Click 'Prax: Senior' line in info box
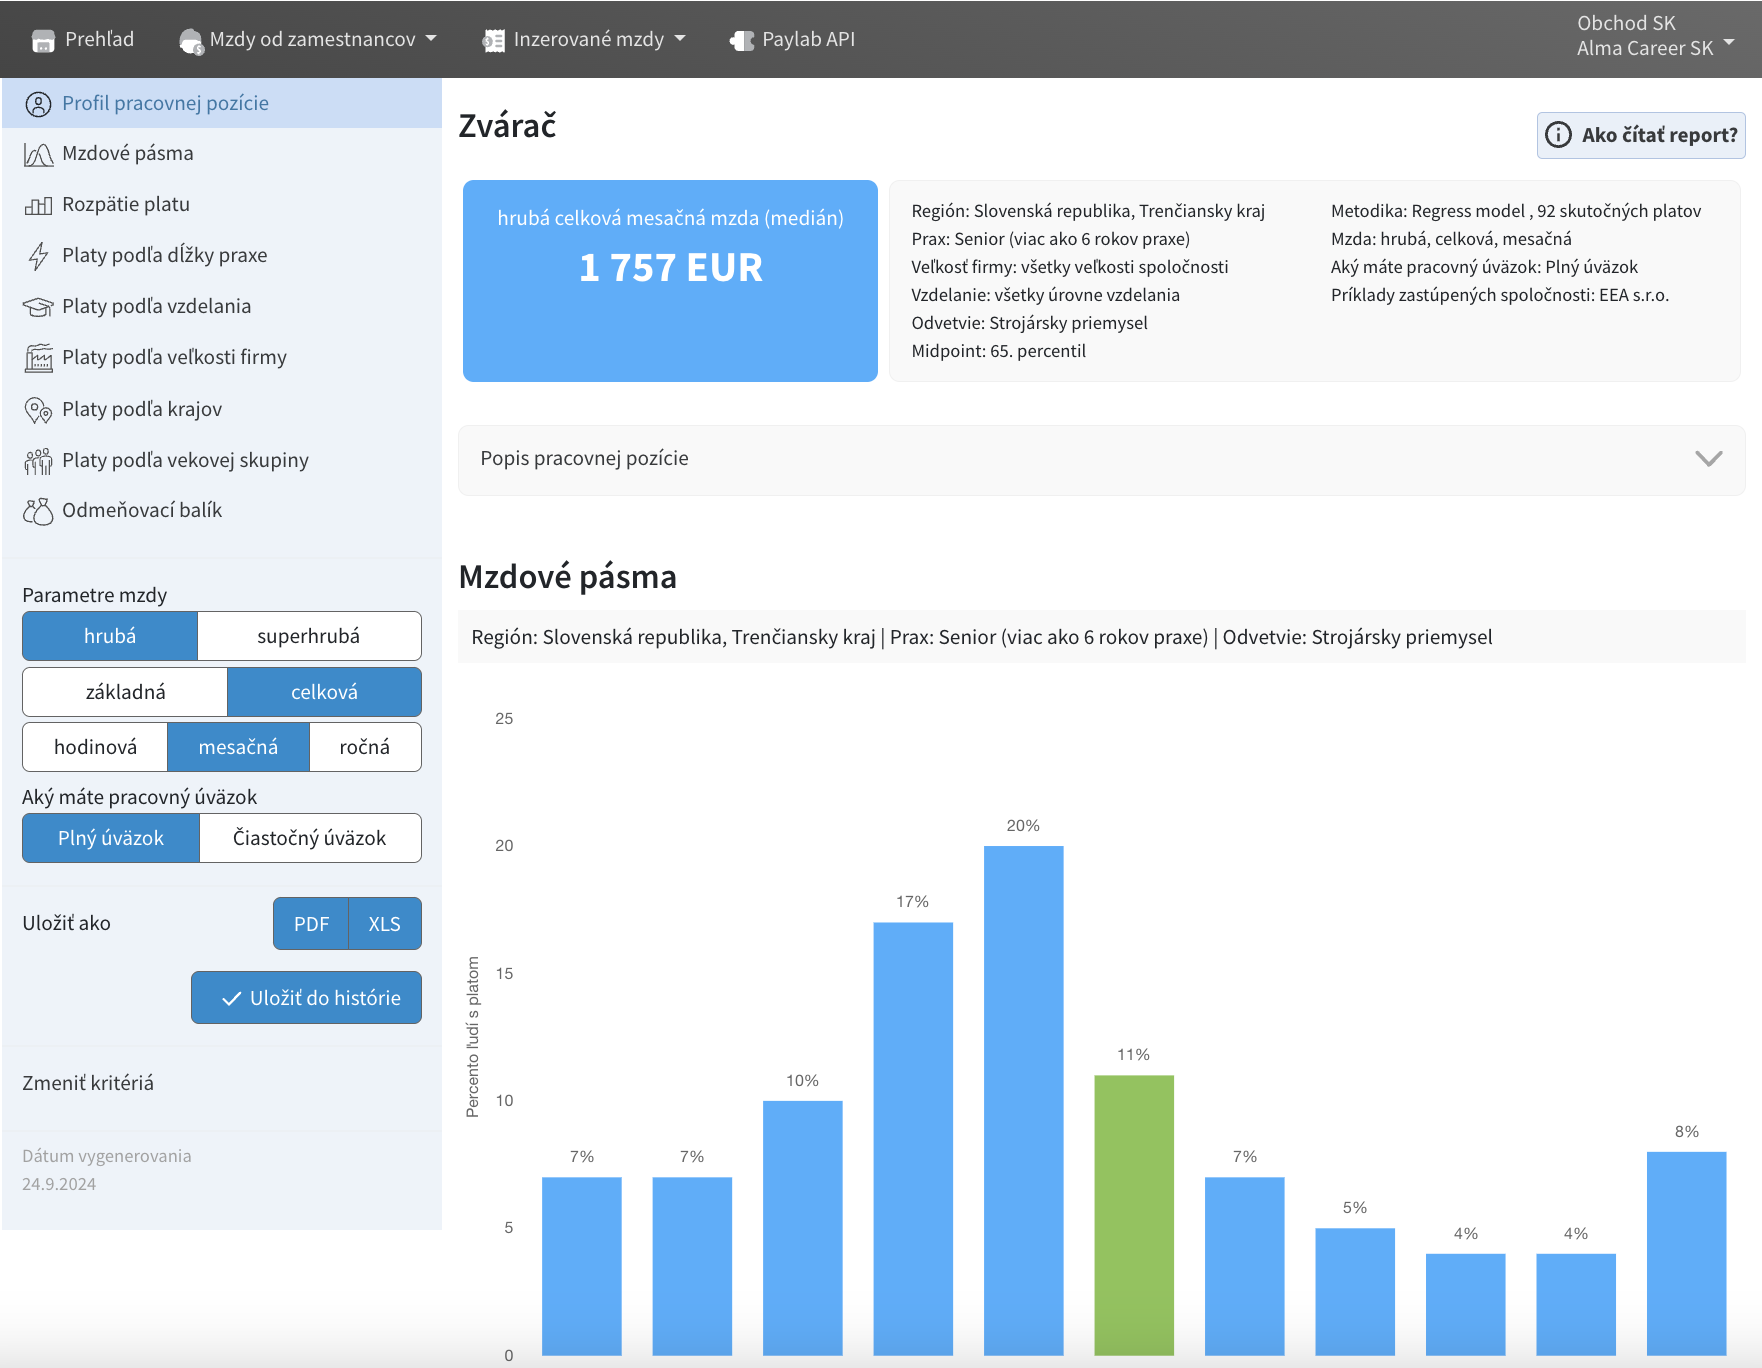Screen dimensions: 1762x1368 [1050, 239]
